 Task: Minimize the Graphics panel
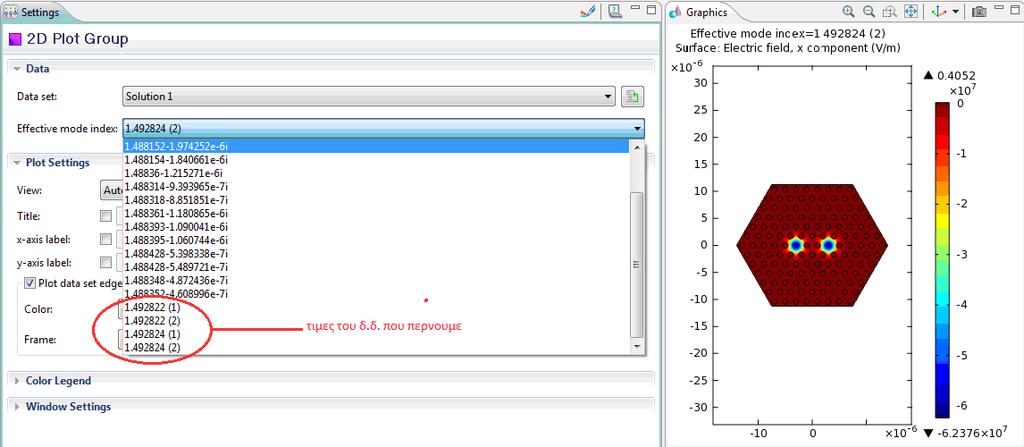click(x=999, y=8)
